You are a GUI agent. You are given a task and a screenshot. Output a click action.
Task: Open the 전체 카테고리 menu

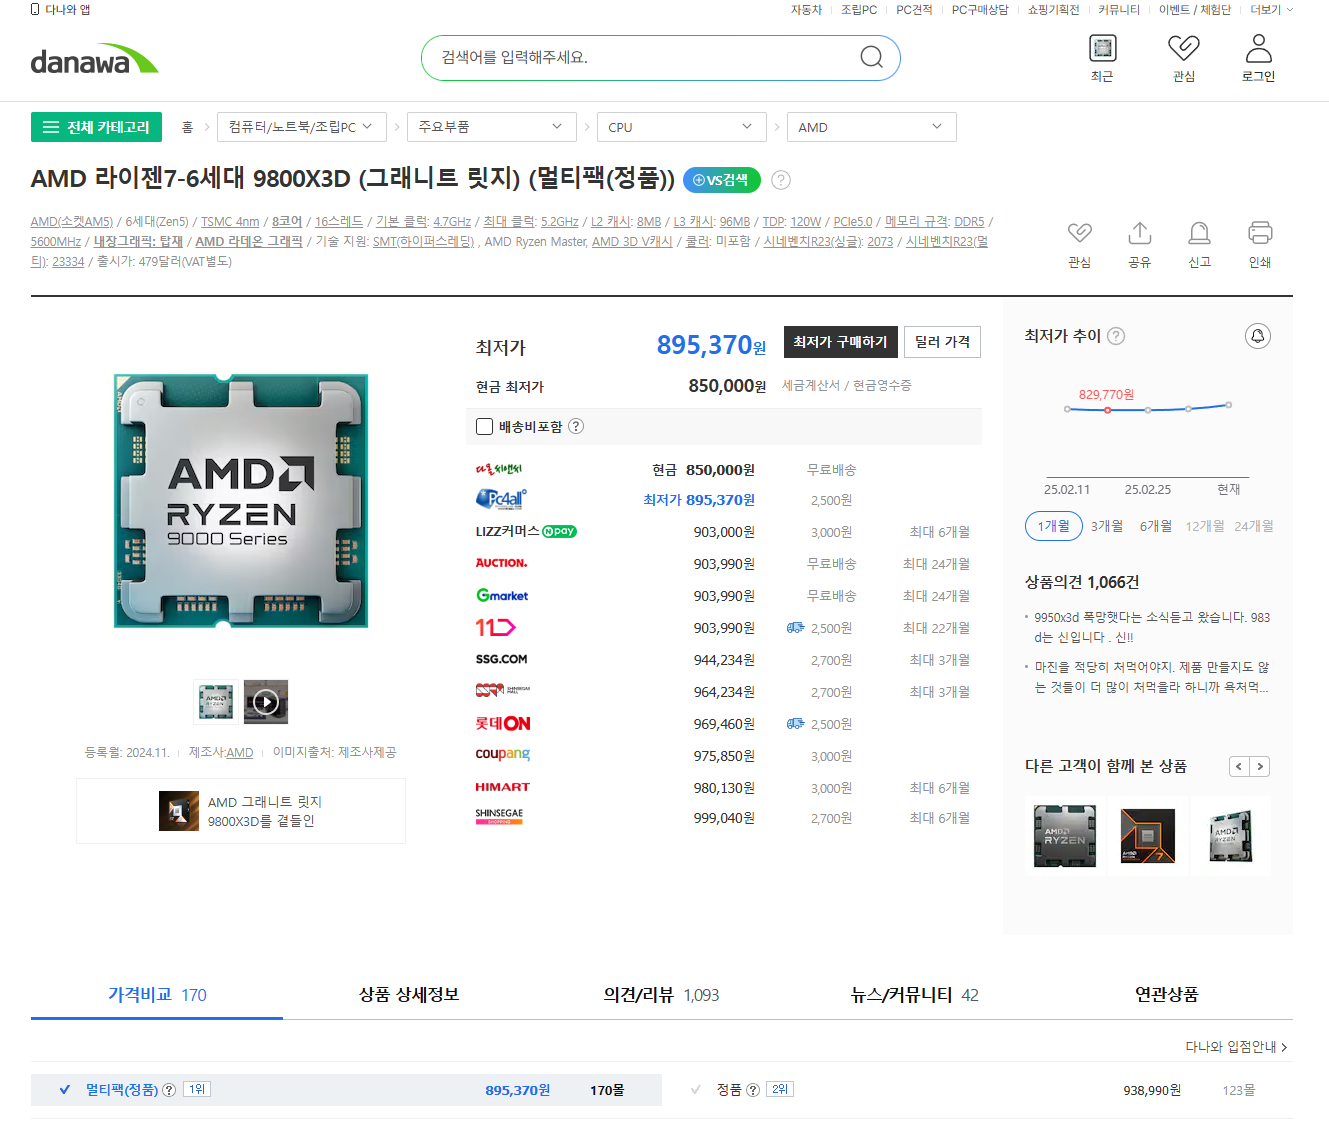[x=96, y=127]
